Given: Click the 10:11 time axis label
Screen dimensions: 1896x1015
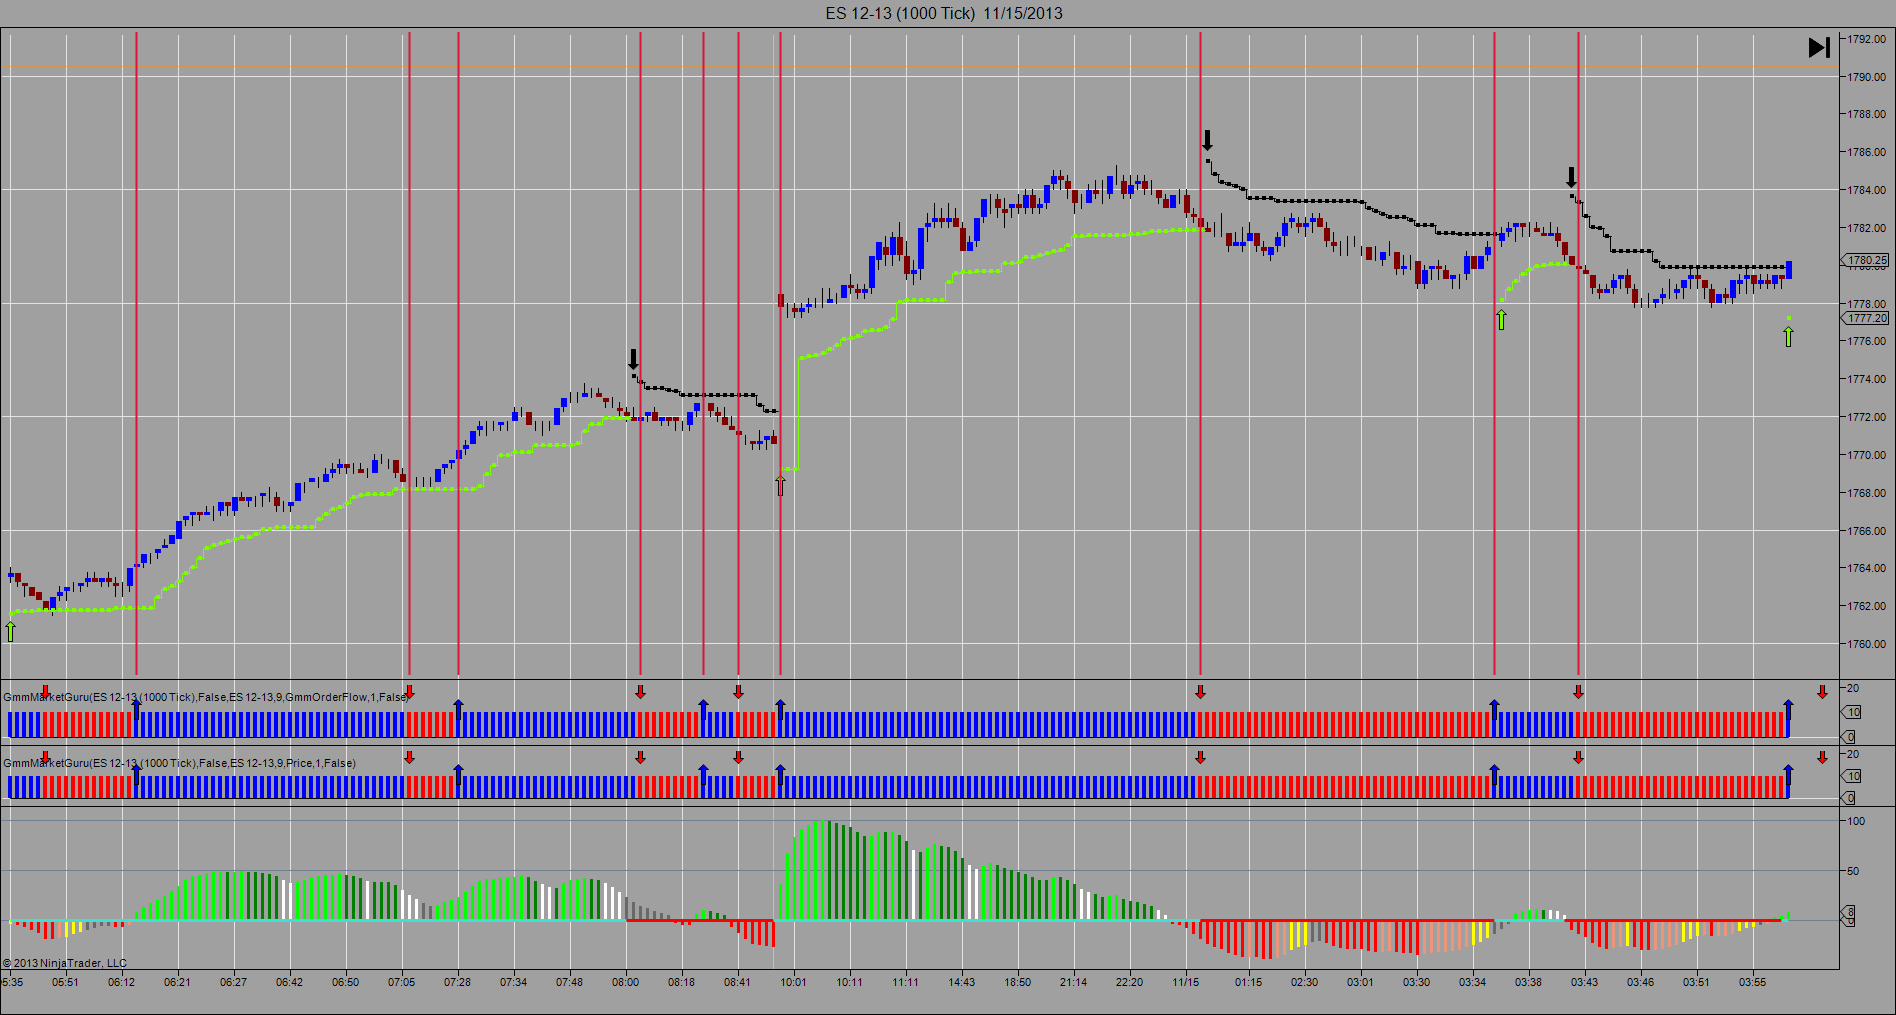Looking at the screenshot, I should point(850,983).
